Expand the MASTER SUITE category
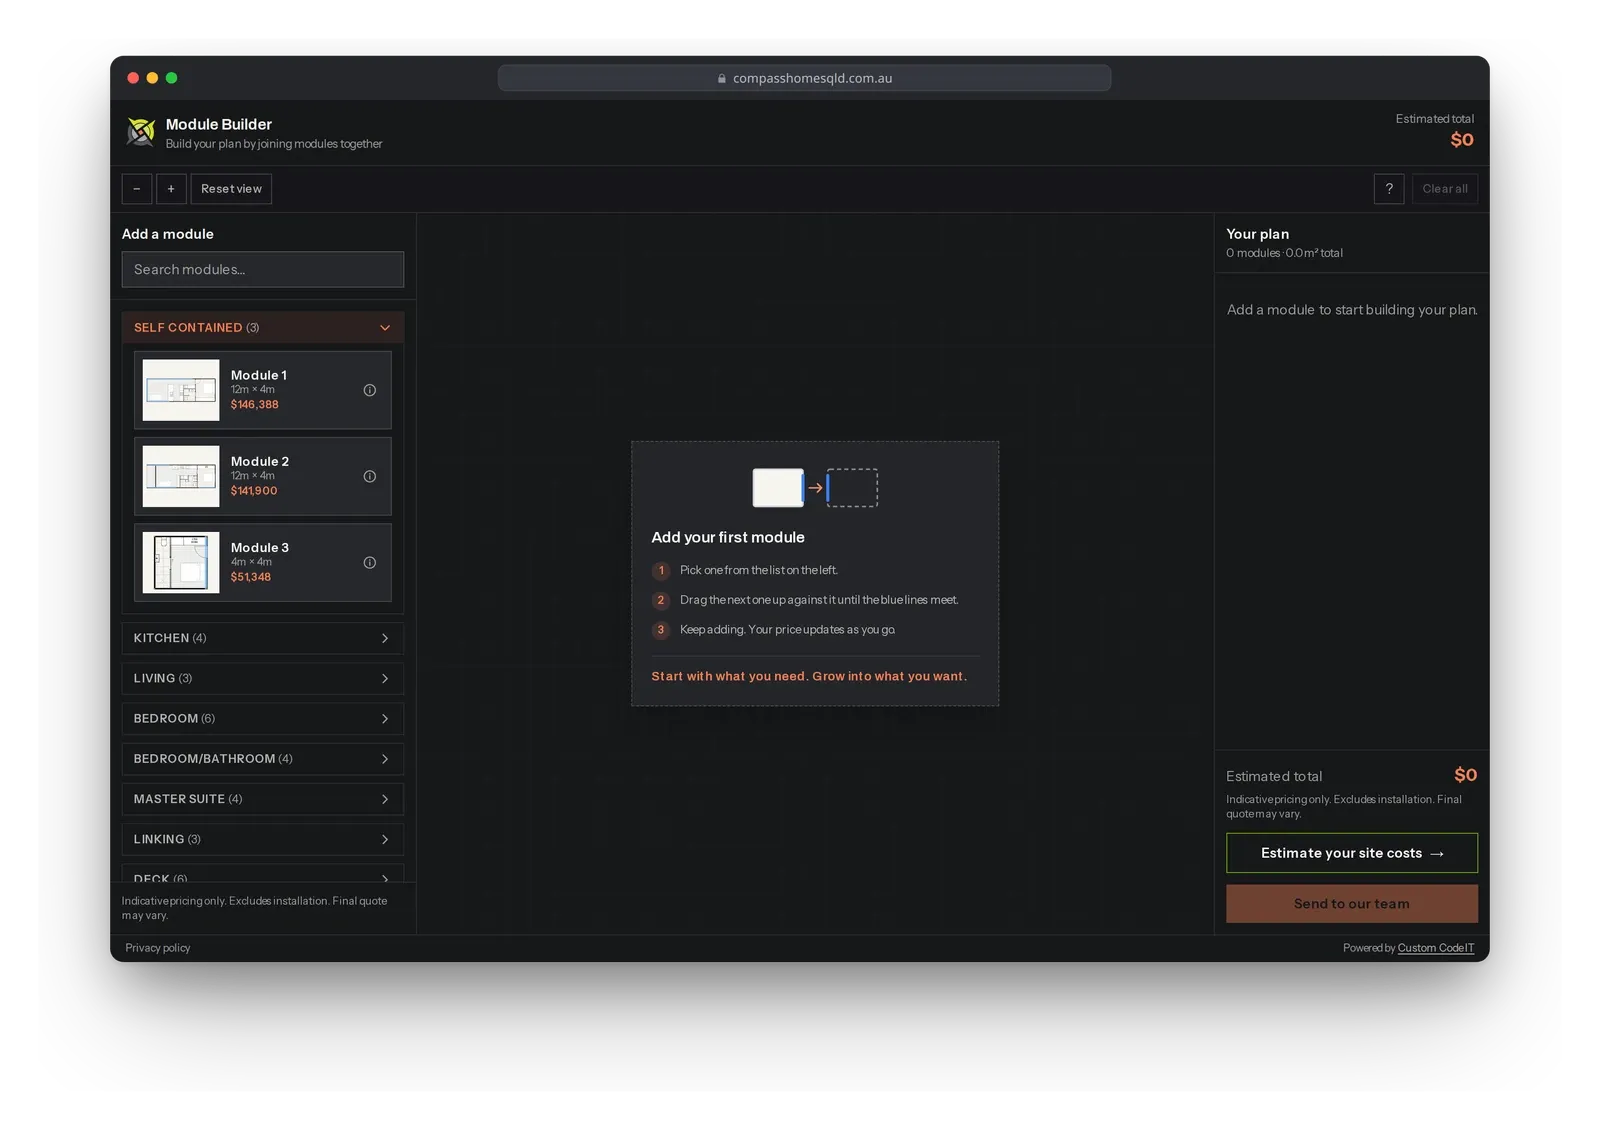Image resolution: width=1600 pixels, height=1130 pixels. coord(263,799)
